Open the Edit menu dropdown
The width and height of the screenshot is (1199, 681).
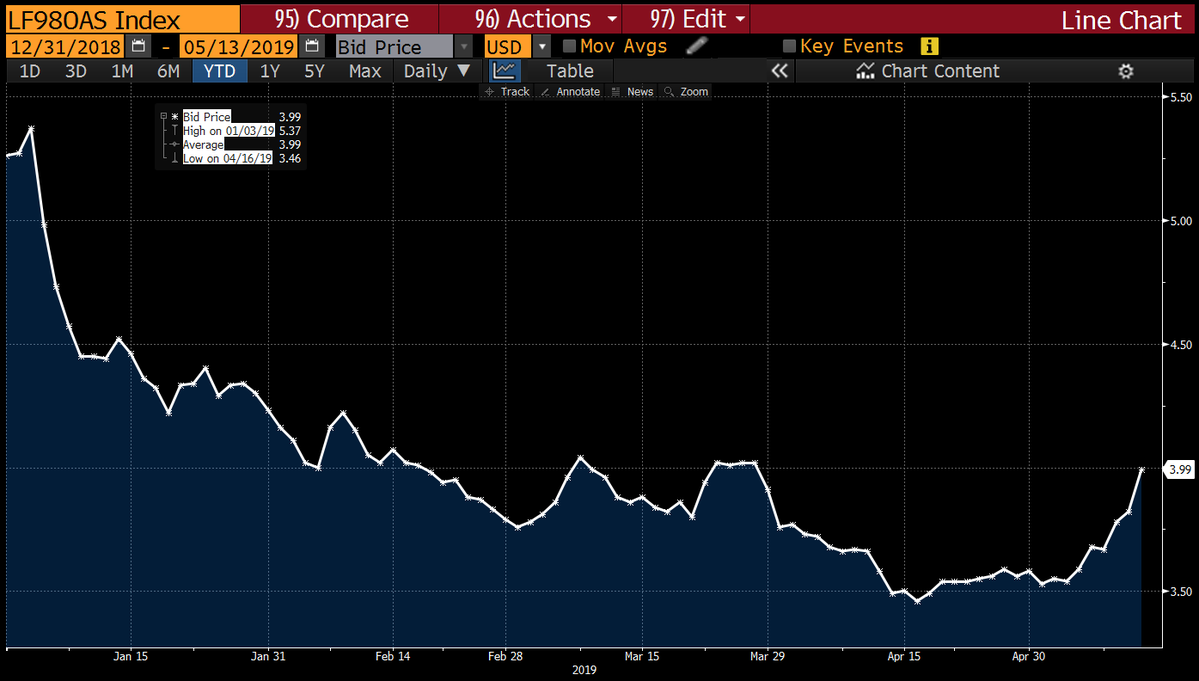click(x=697, y=18)
